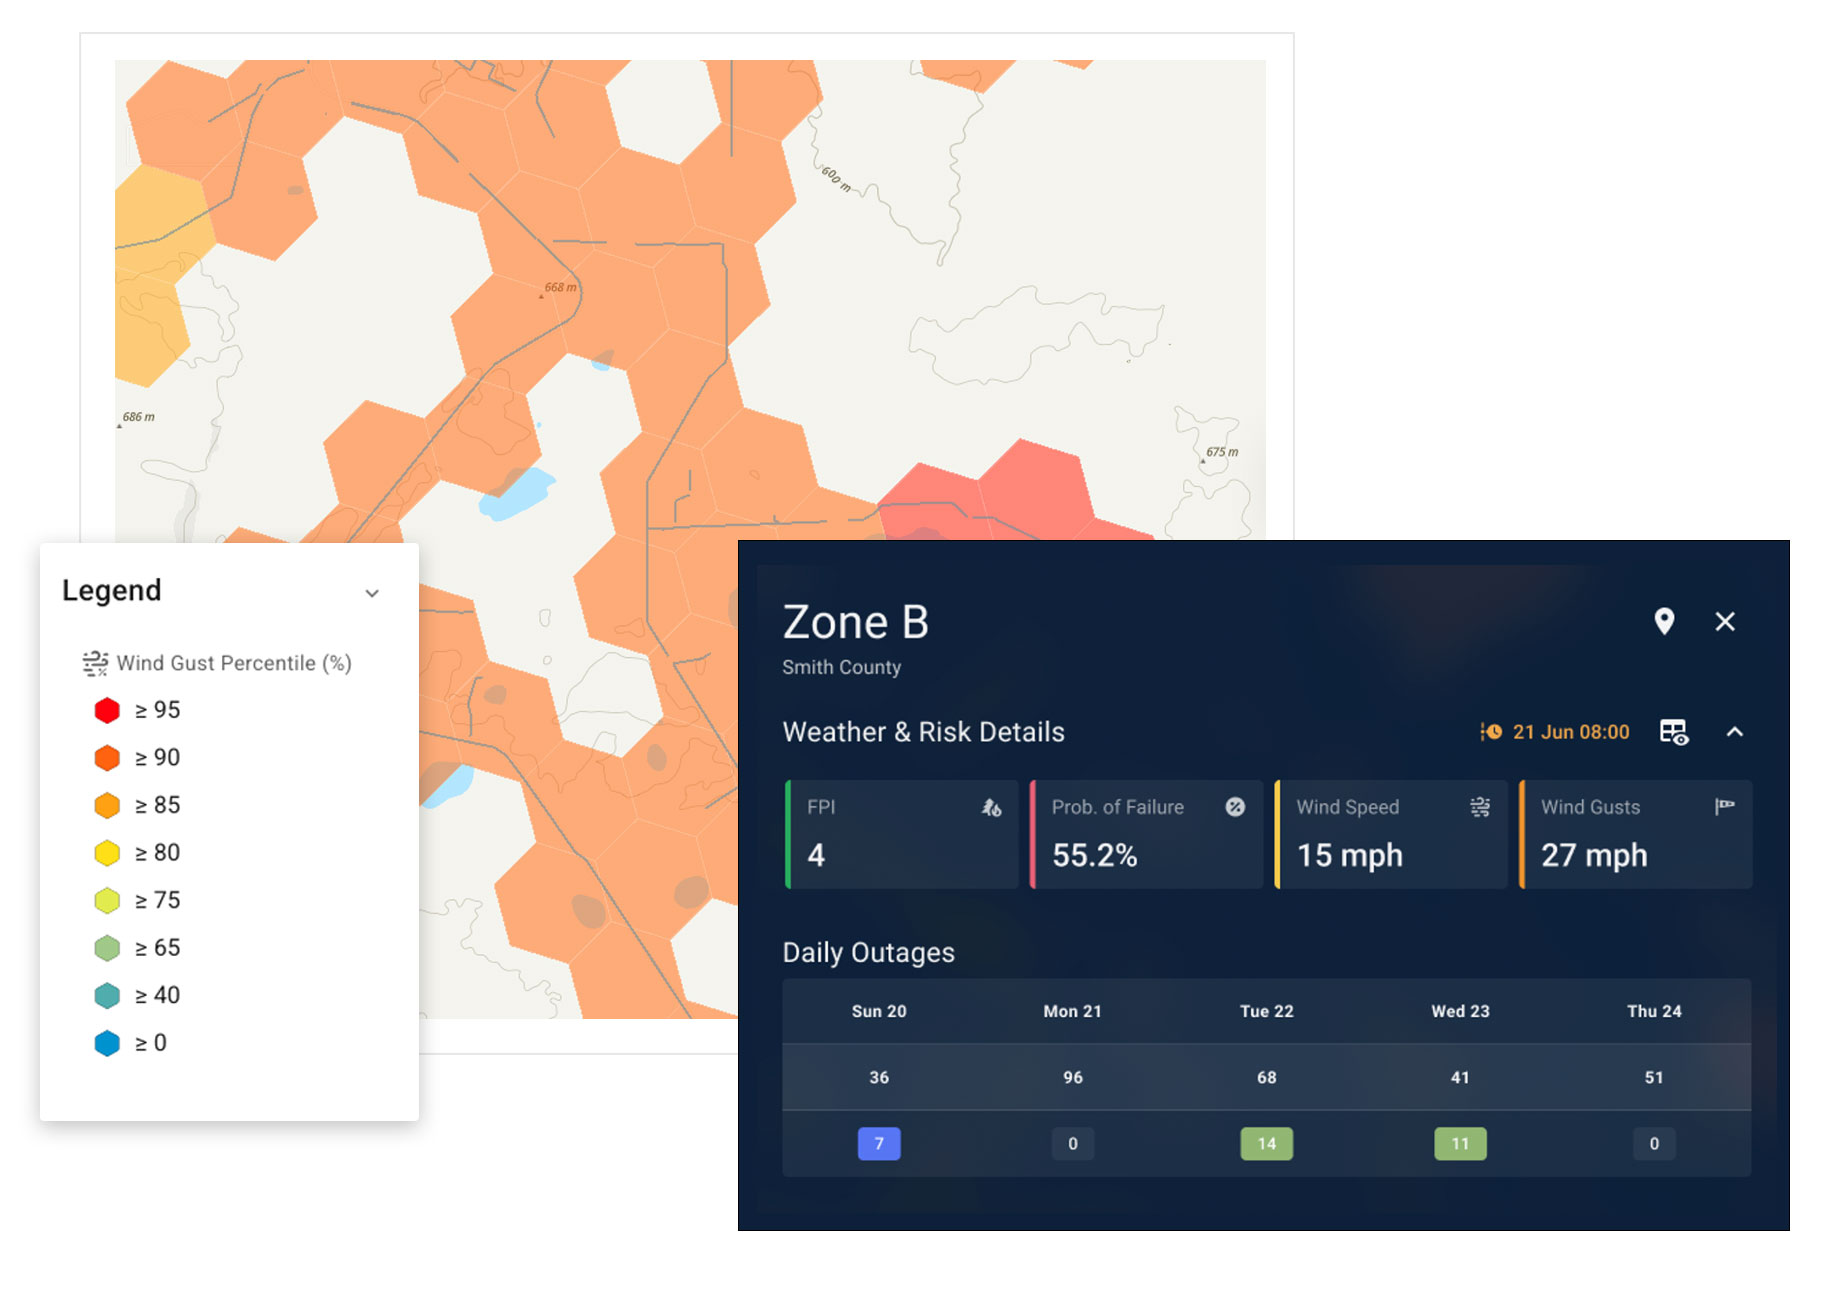This screenshot has height=1299, width=1838.
Task: Select the Mon 21 column header
Action: click(1072, 1011)
